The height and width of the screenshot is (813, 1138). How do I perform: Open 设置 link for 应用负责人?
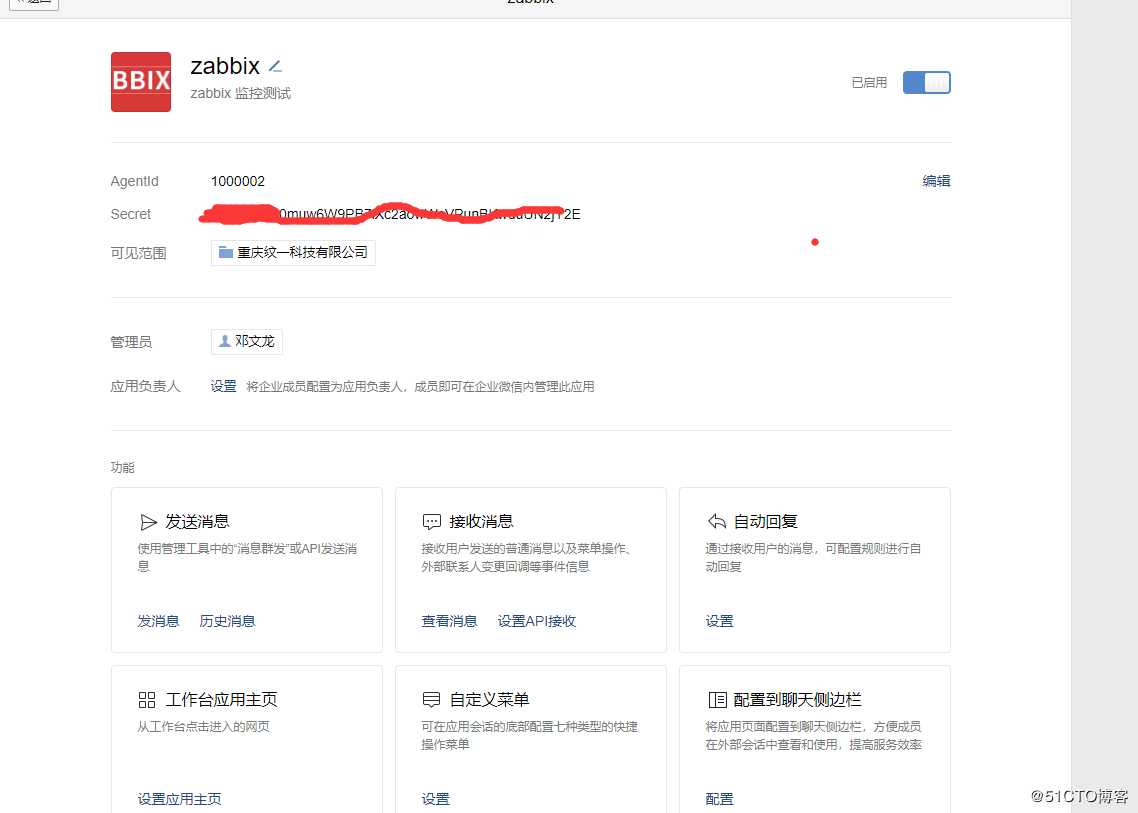point(224,386)
